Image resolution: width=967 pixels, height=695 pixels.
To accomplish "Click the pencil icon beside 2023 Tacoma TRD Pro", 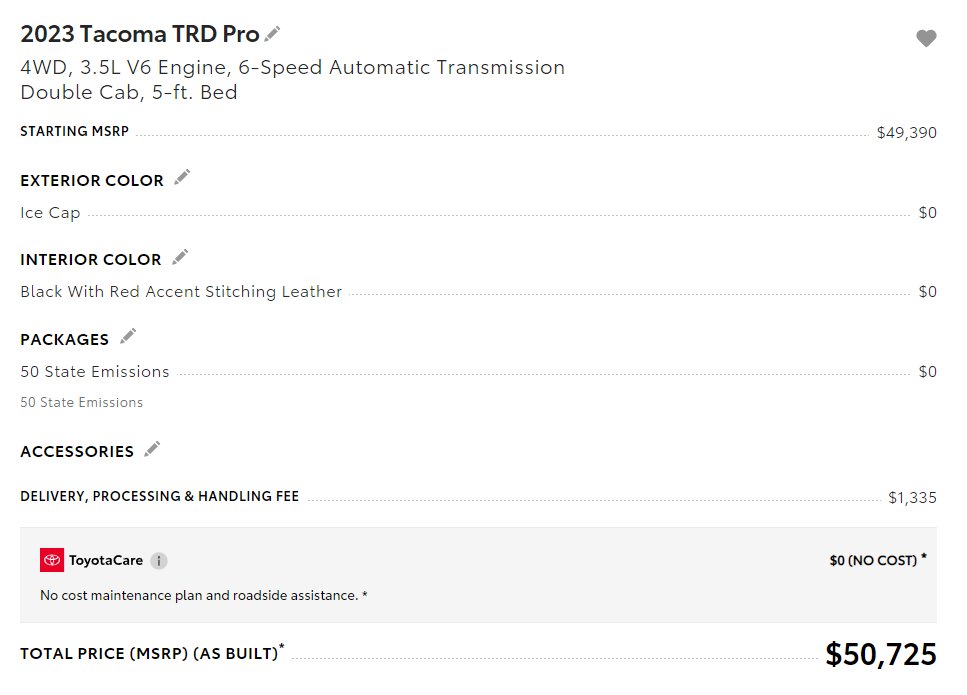I will pyautogui.click(x=272, y=34).
